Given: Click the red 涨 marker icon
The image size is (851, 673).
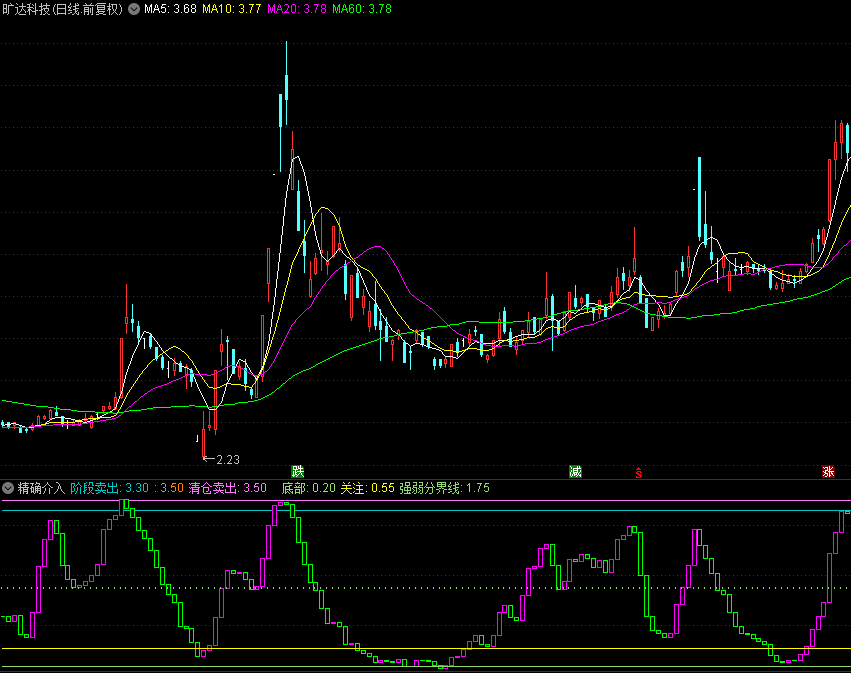Looking at the screenshot, I should (x=828, y=471).
